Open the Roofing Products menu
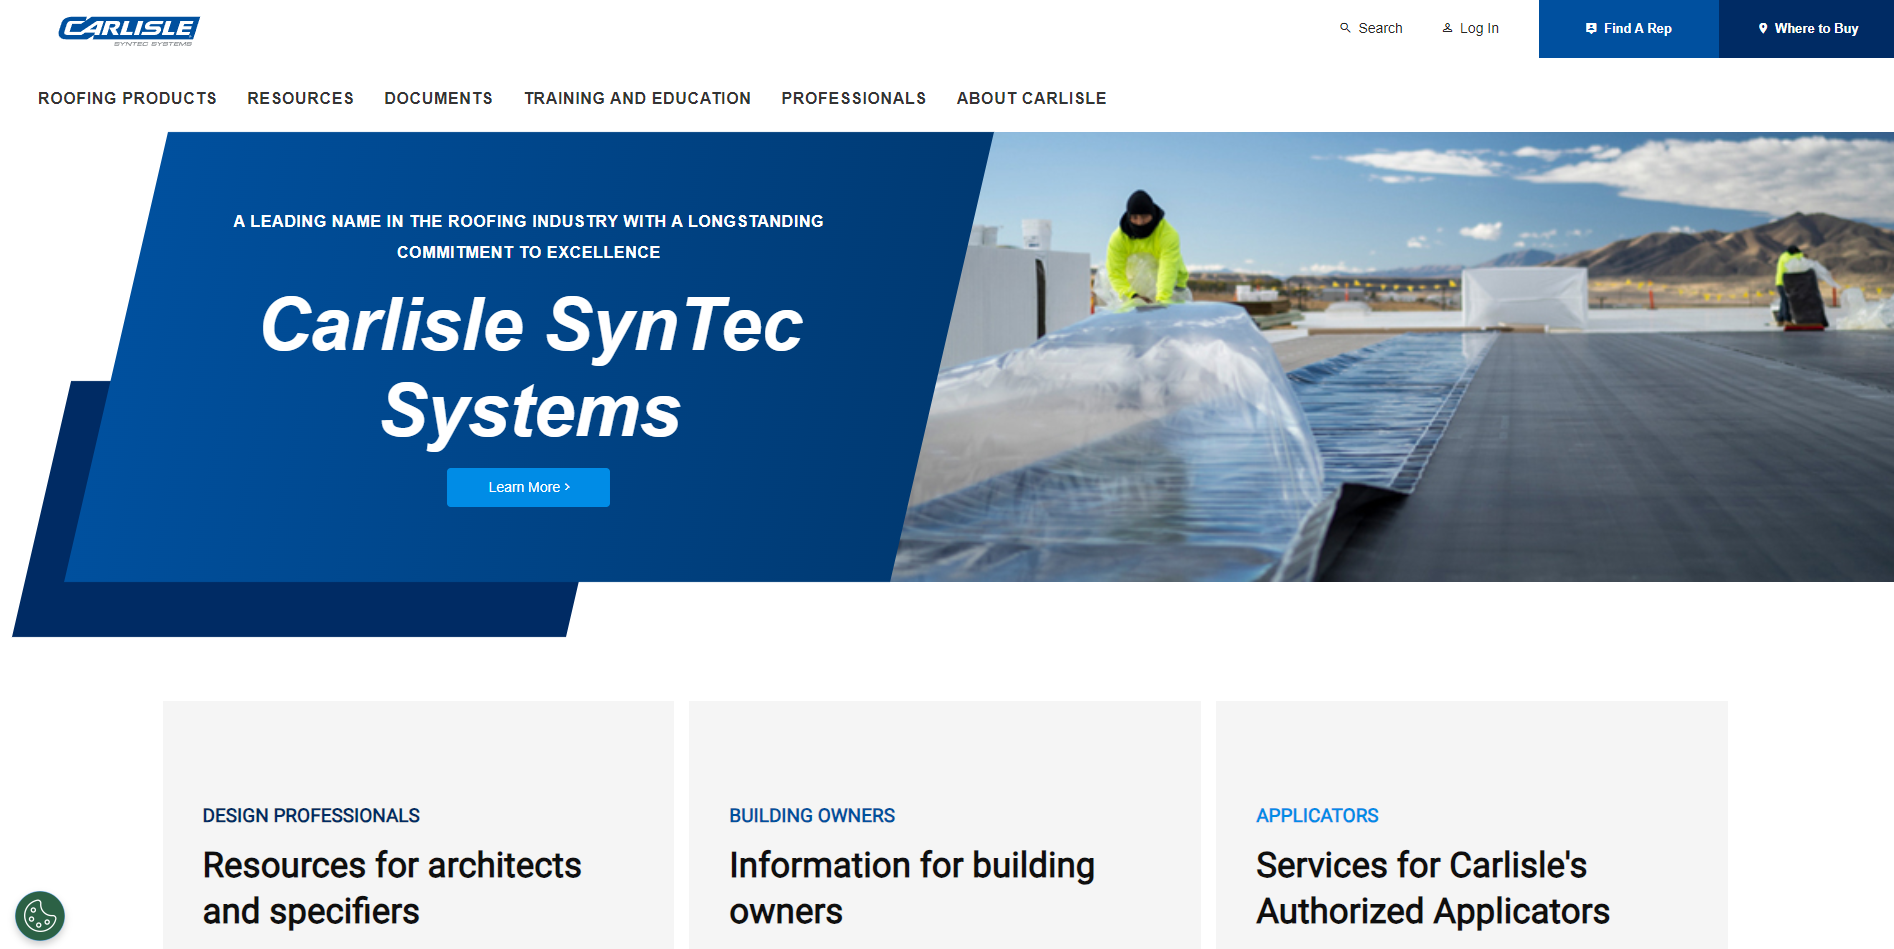The width and height of the screenshot is (1894, 949). [x=127, y=98]
